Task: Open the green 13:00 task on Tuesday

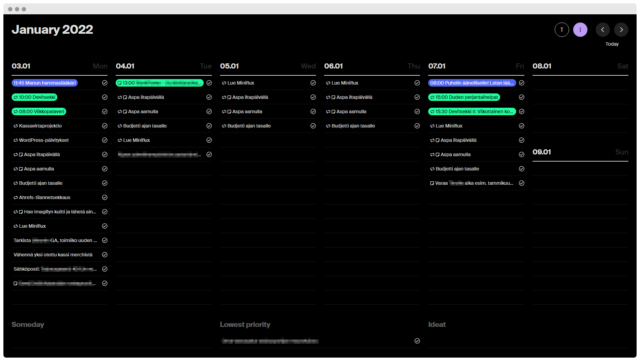Action: 159,83
